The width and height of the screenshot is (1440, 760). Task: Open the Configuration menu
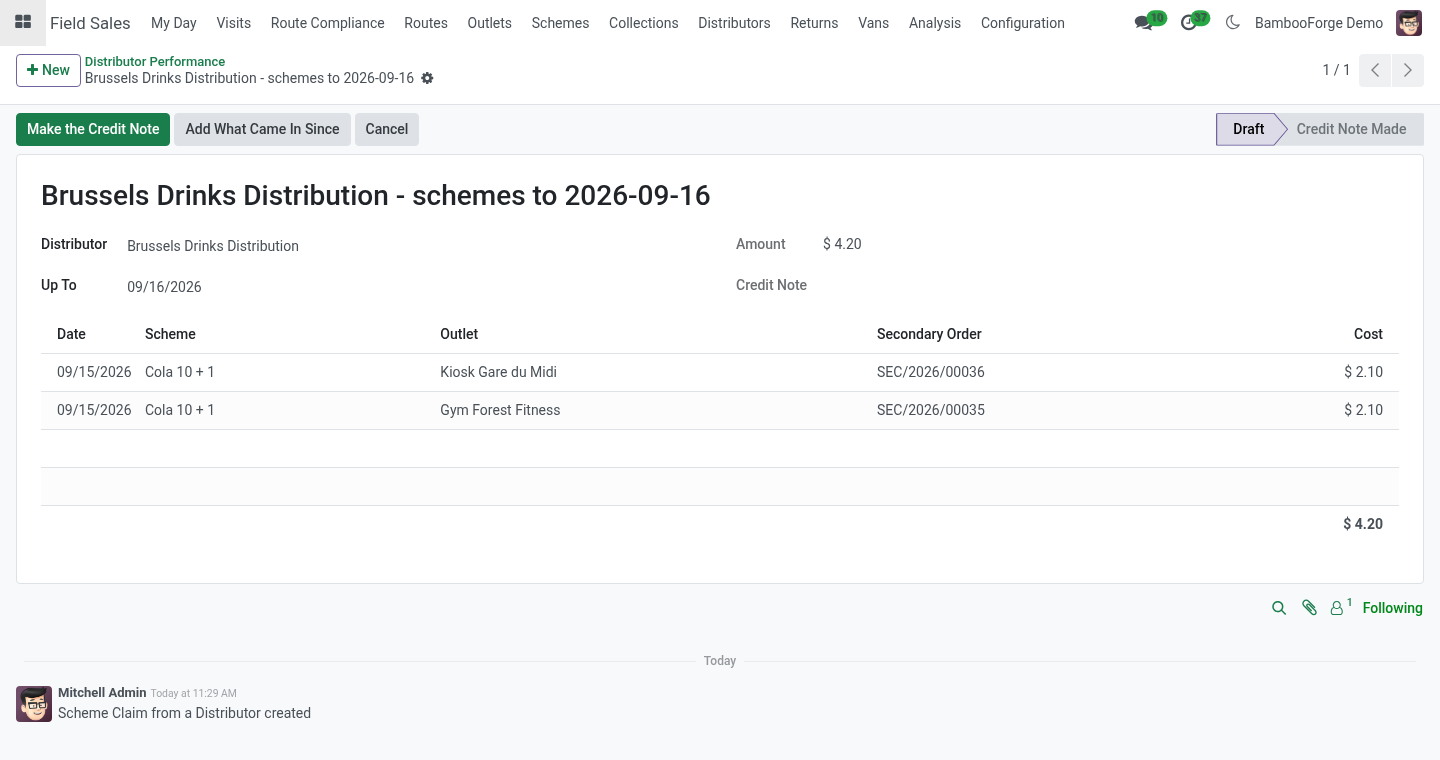[1022, 23]
